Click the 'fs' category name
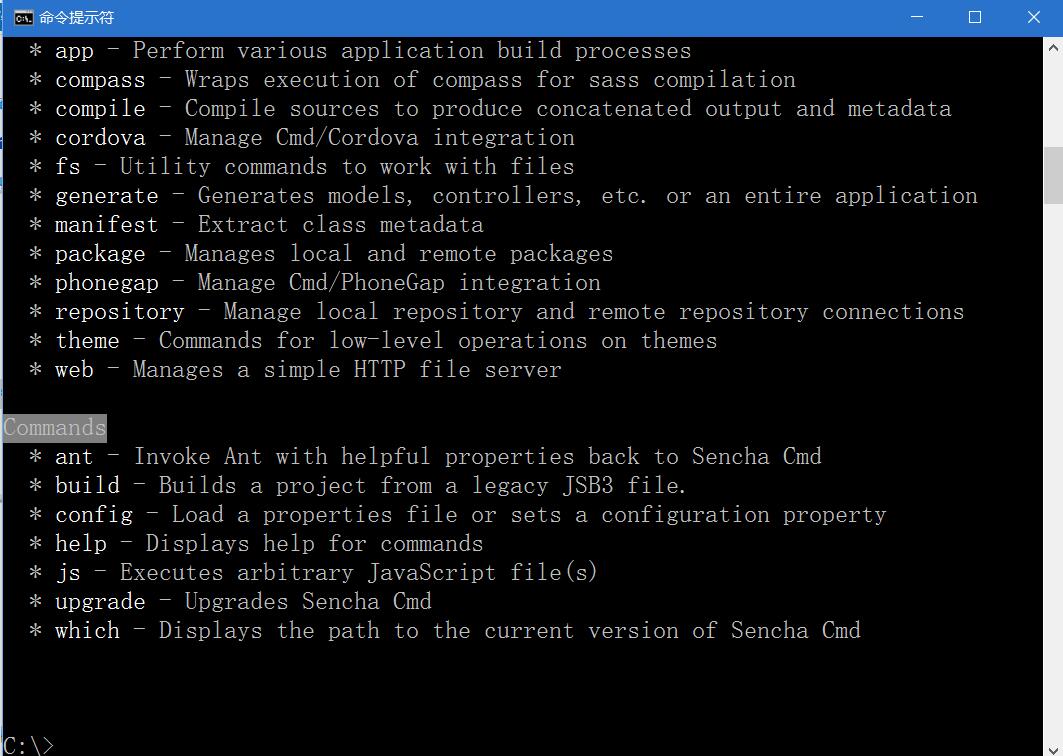 67,167
